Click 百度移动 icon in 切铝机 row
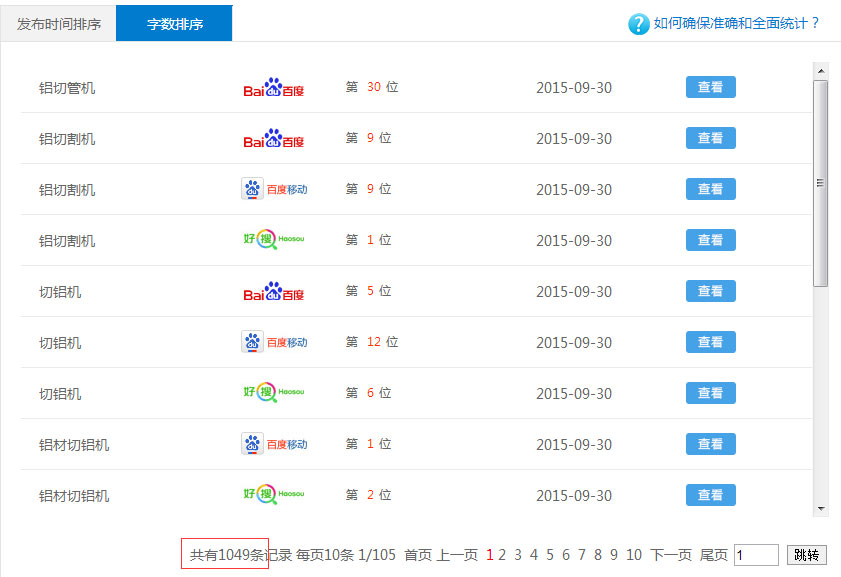841x577 pixels. (x=274, y=342)
